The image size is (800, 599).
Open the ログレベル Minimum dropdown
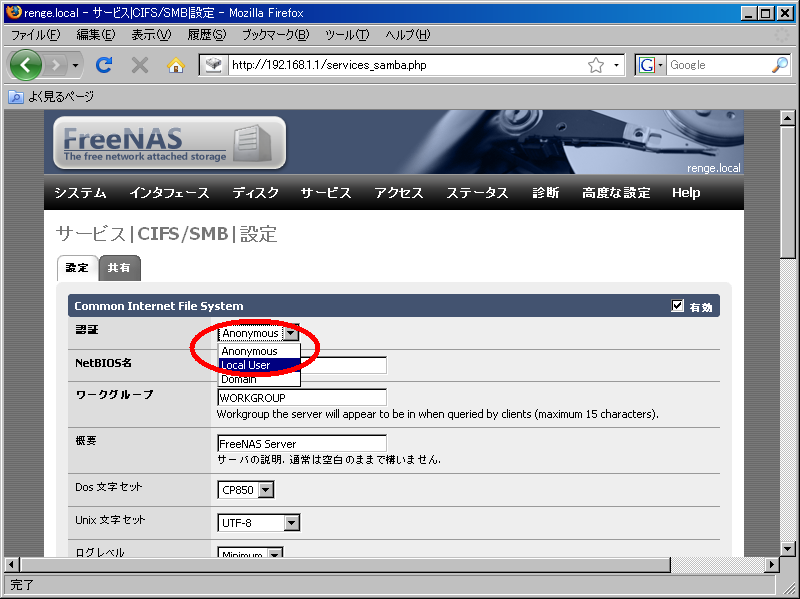250,553
